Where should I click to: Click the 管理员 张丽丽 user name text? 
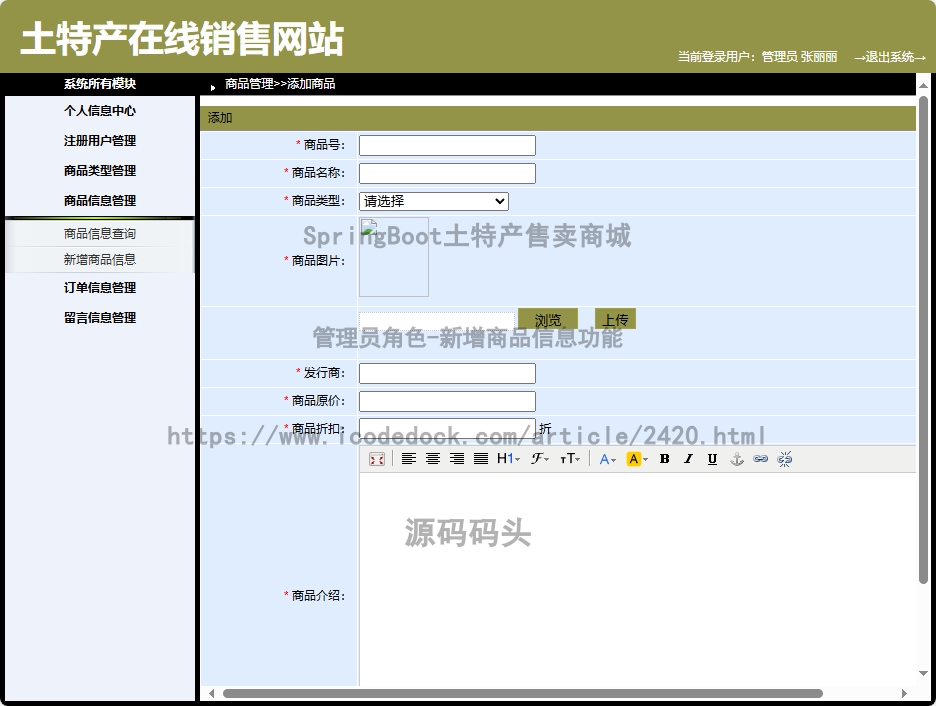[799, 57]
